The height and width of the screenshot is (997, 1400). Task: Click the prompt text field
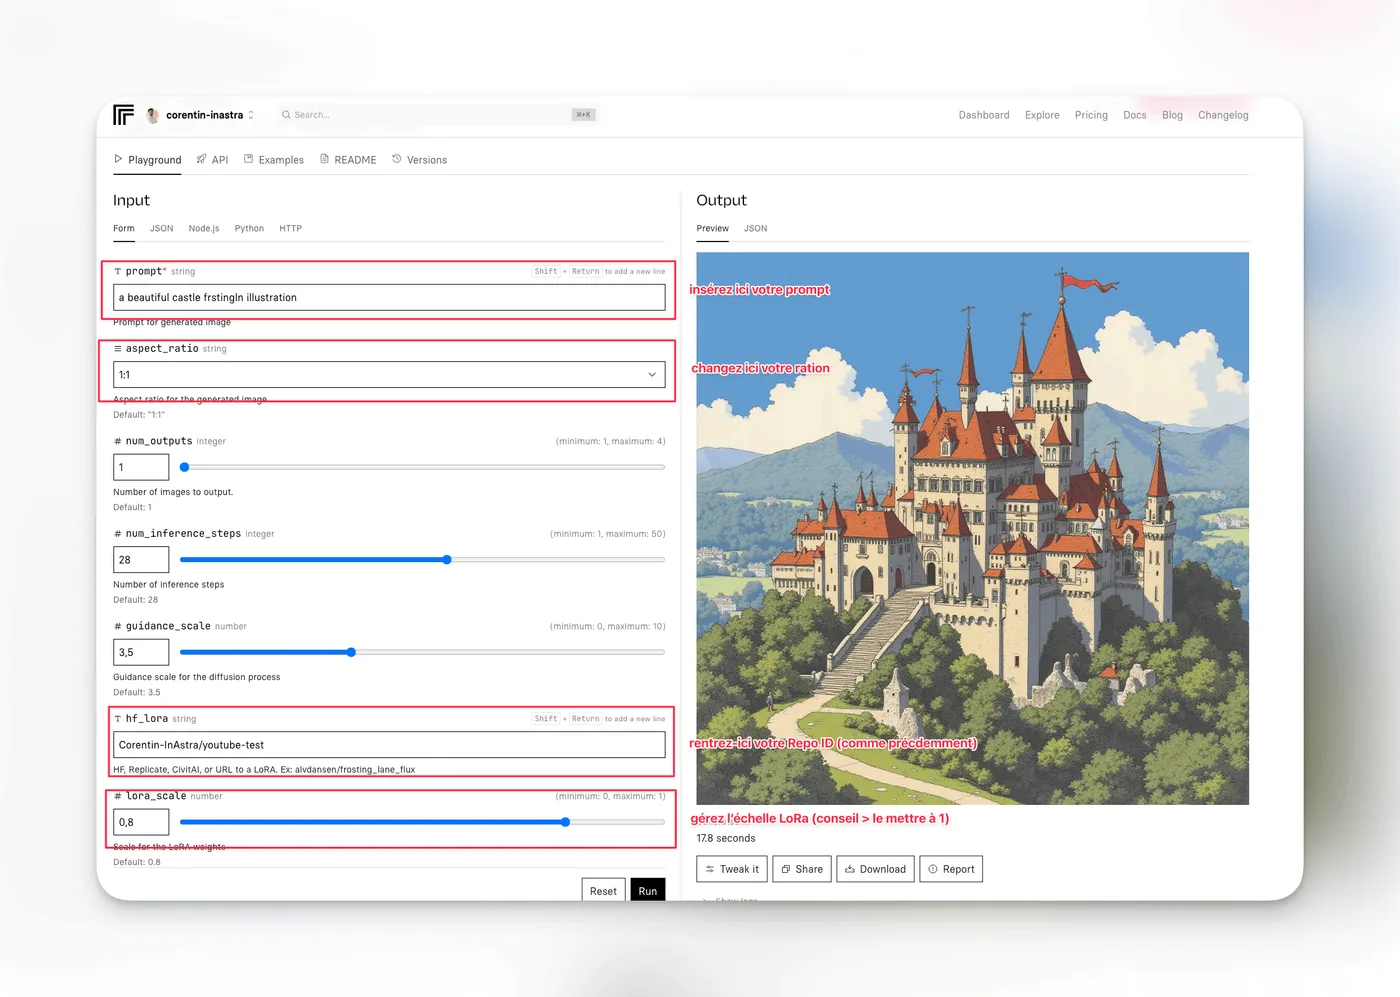click(389, 297)
